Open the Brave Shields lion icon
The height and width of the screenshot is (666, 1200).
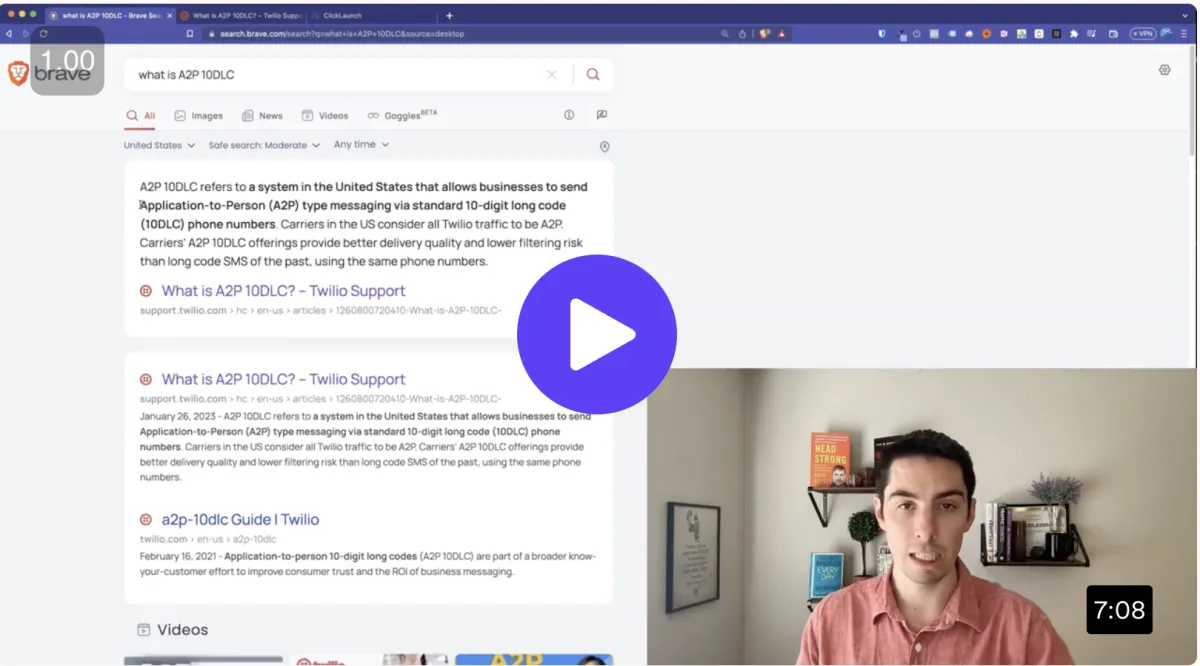pos(764,33)
